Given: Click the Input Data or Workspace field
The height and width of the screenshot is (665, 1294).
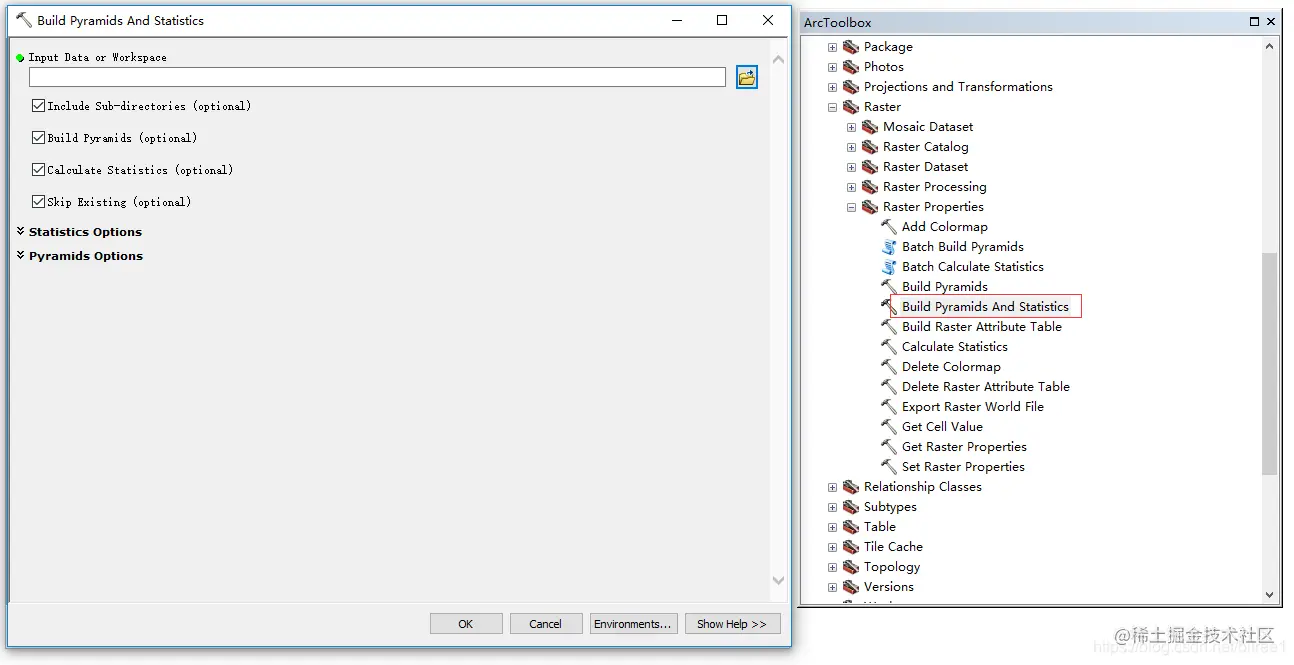Looking at the screenshot, I should (x=377, y=77).
